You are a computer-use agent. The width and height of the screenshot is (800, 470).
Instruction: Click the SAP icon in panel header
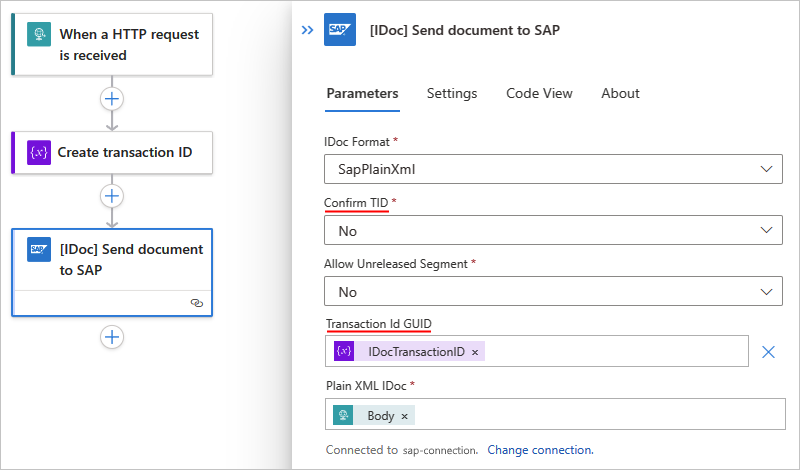[340, 30]
